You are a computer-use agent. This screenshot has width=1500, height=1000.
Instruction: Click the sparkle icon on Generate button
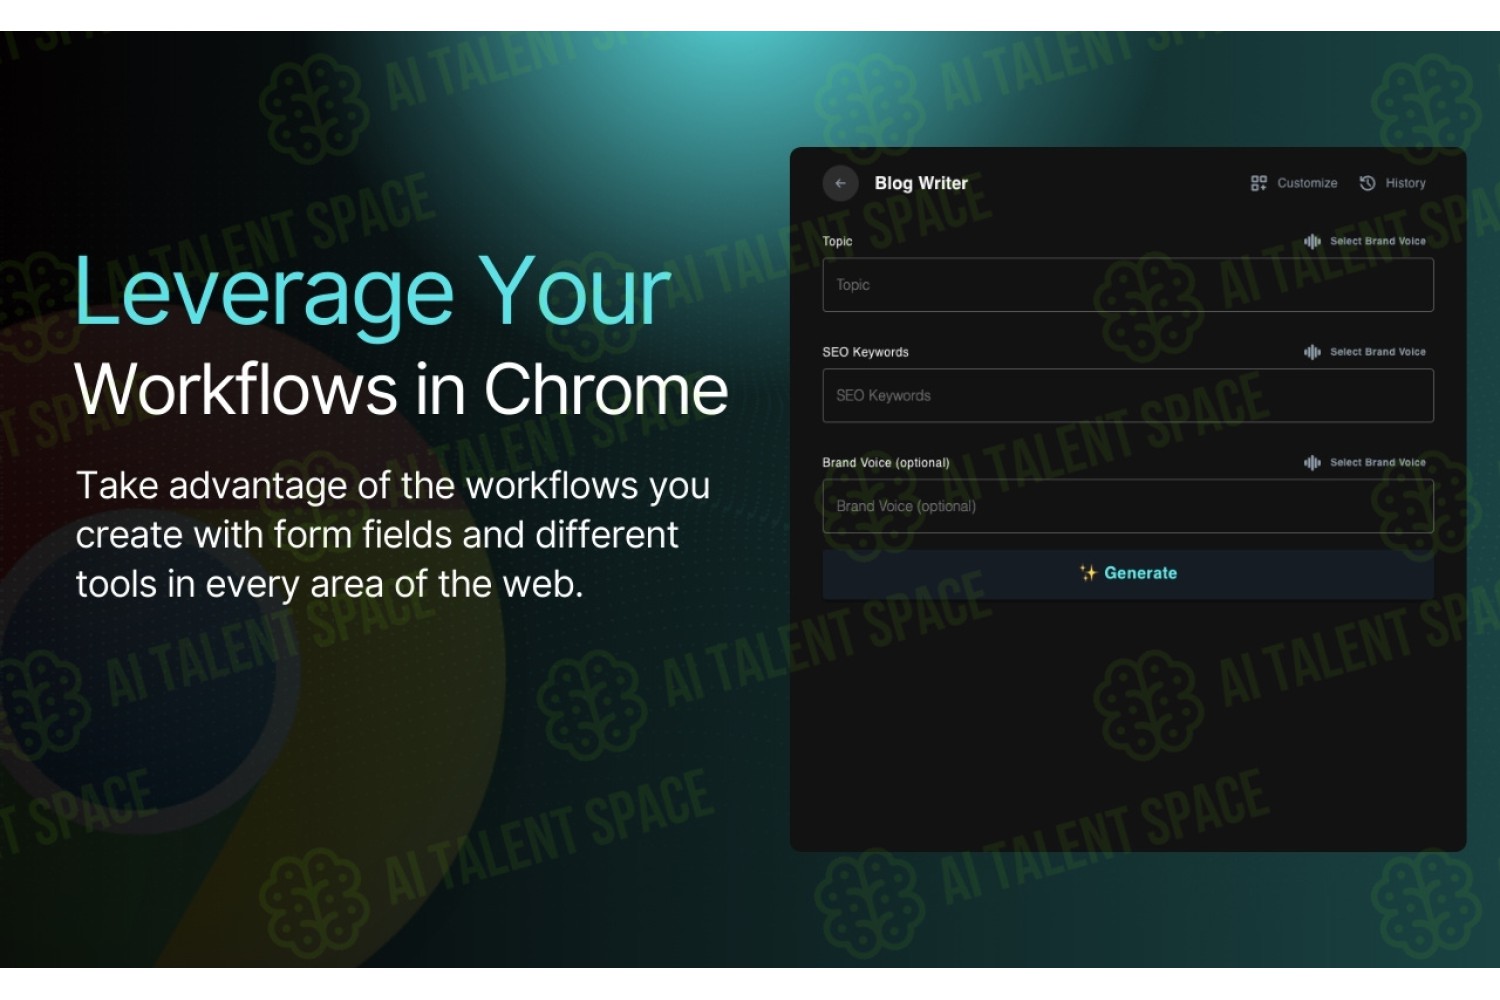[1088, 573]
